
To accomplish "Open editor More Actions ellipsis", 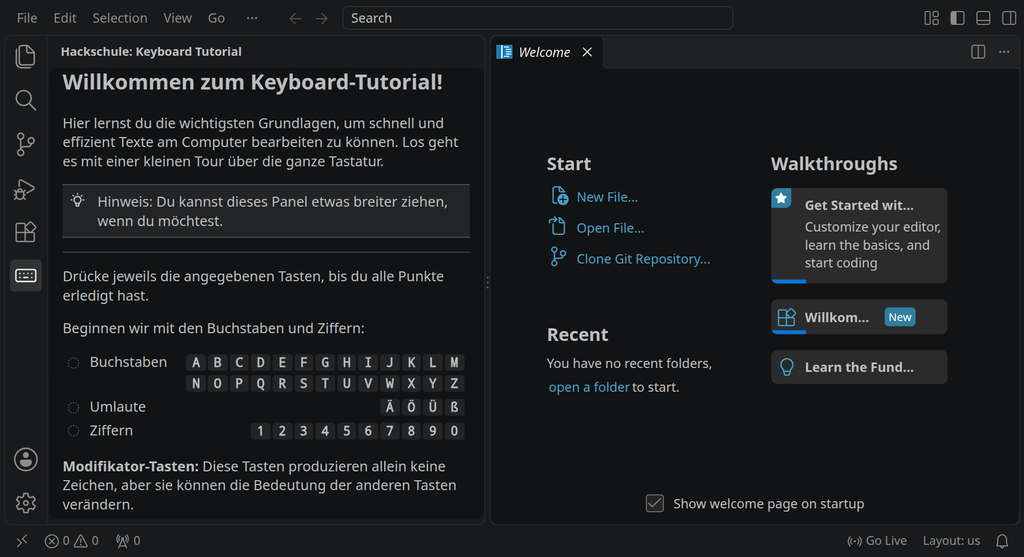I will click(1004, 52).
